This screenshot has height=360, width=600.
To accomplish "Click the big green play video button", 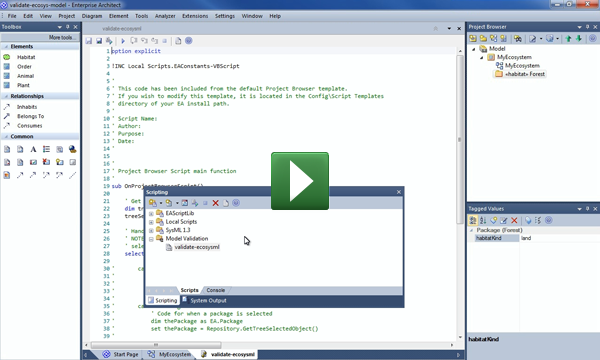I will [x=300, y=181].
